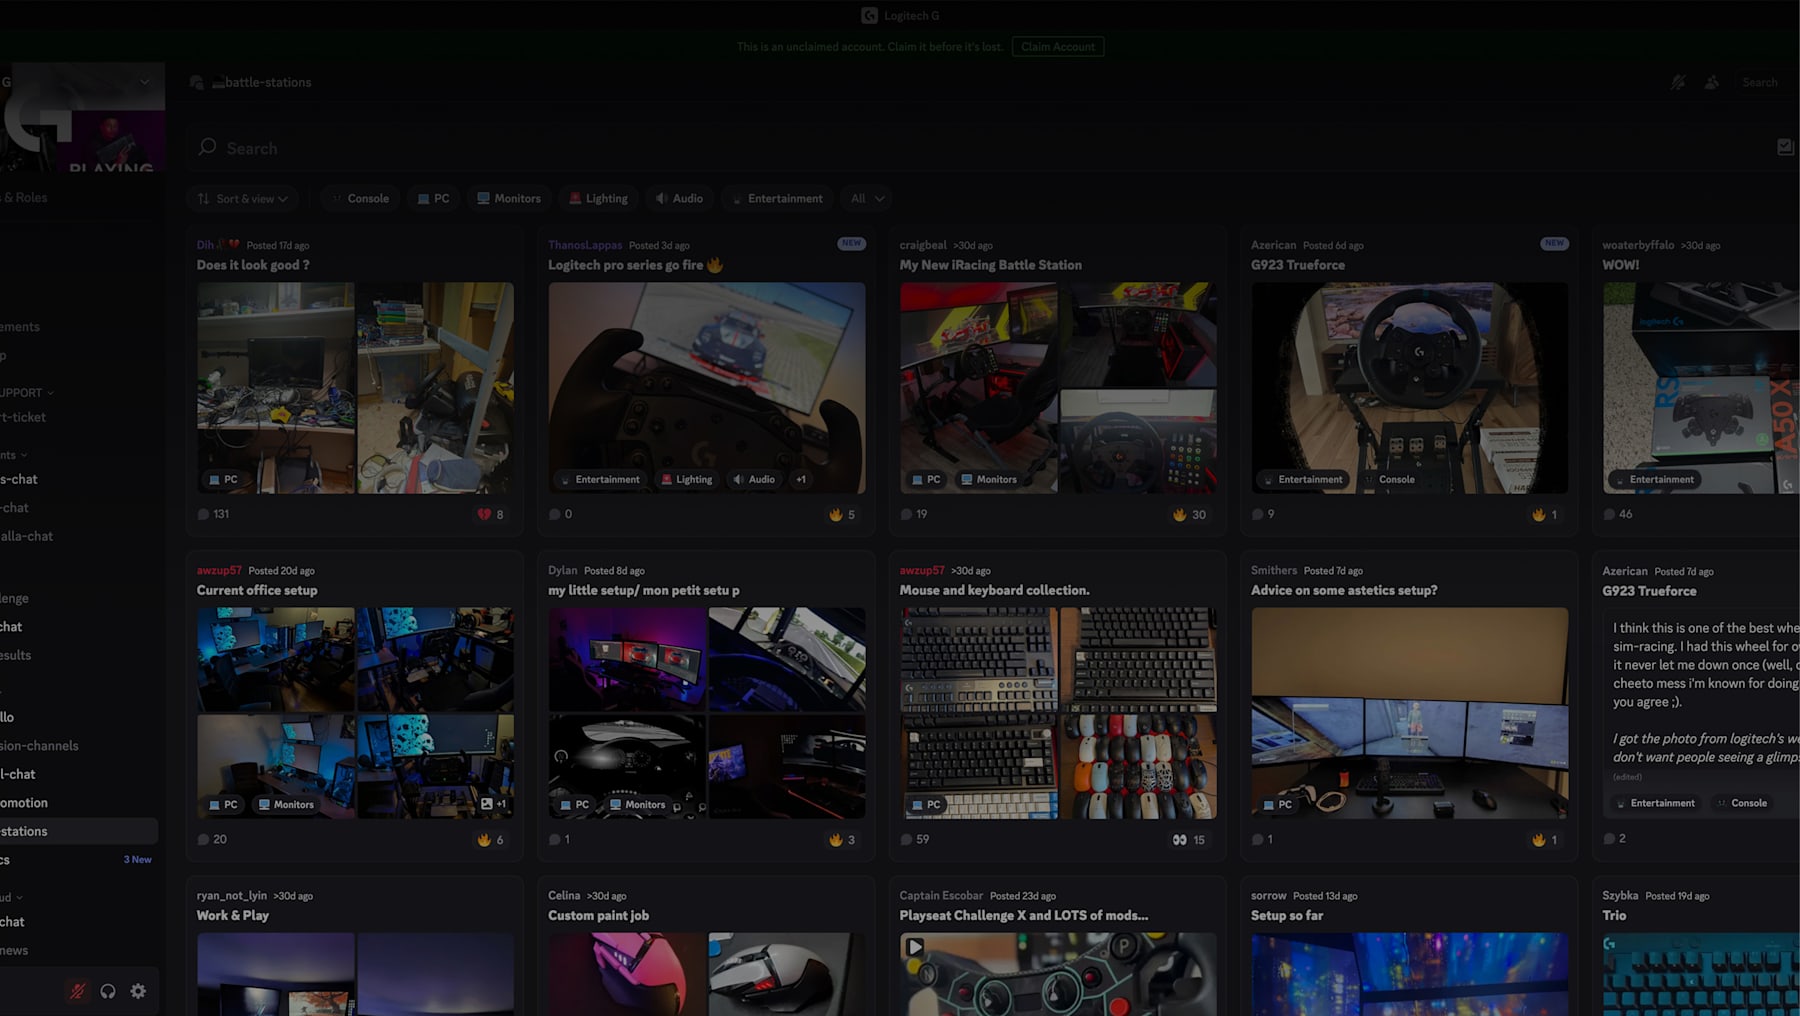Toggle notification bell for battle-stations channel
The image size is (1800, 1016).
coord(1678,82)
